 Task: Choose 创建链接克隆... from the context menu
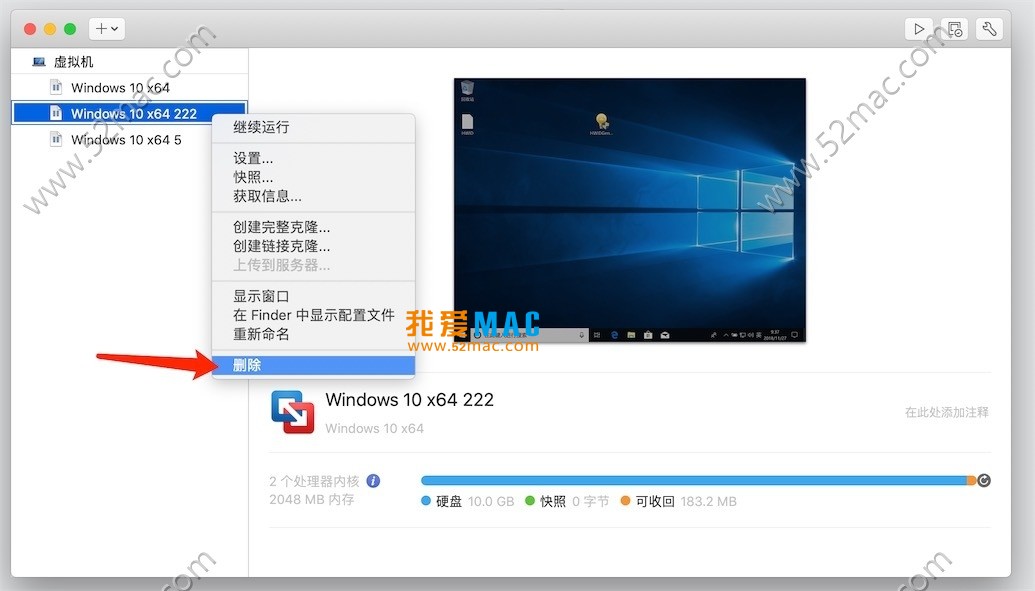[x=314, y=246]
